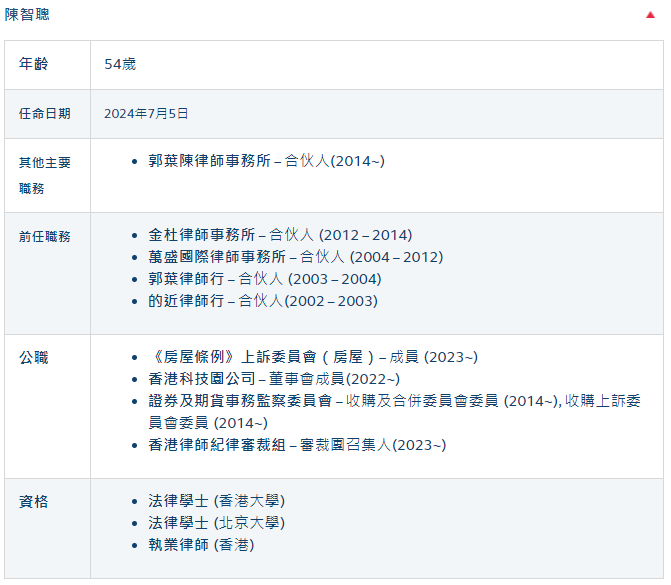Select 法律學士 (香港大學) entry

pos(217,501)
